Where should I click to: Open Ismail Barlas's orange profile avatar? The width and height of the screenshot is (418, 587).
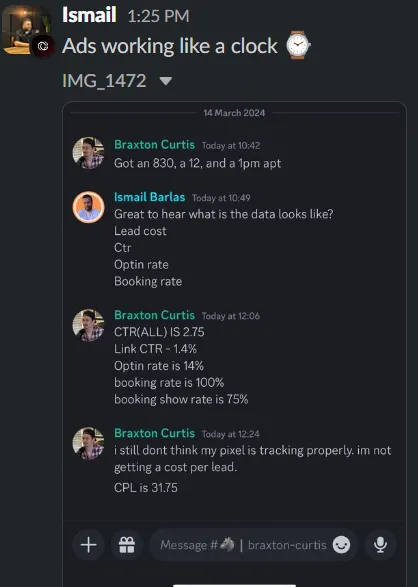click(88, 207)
